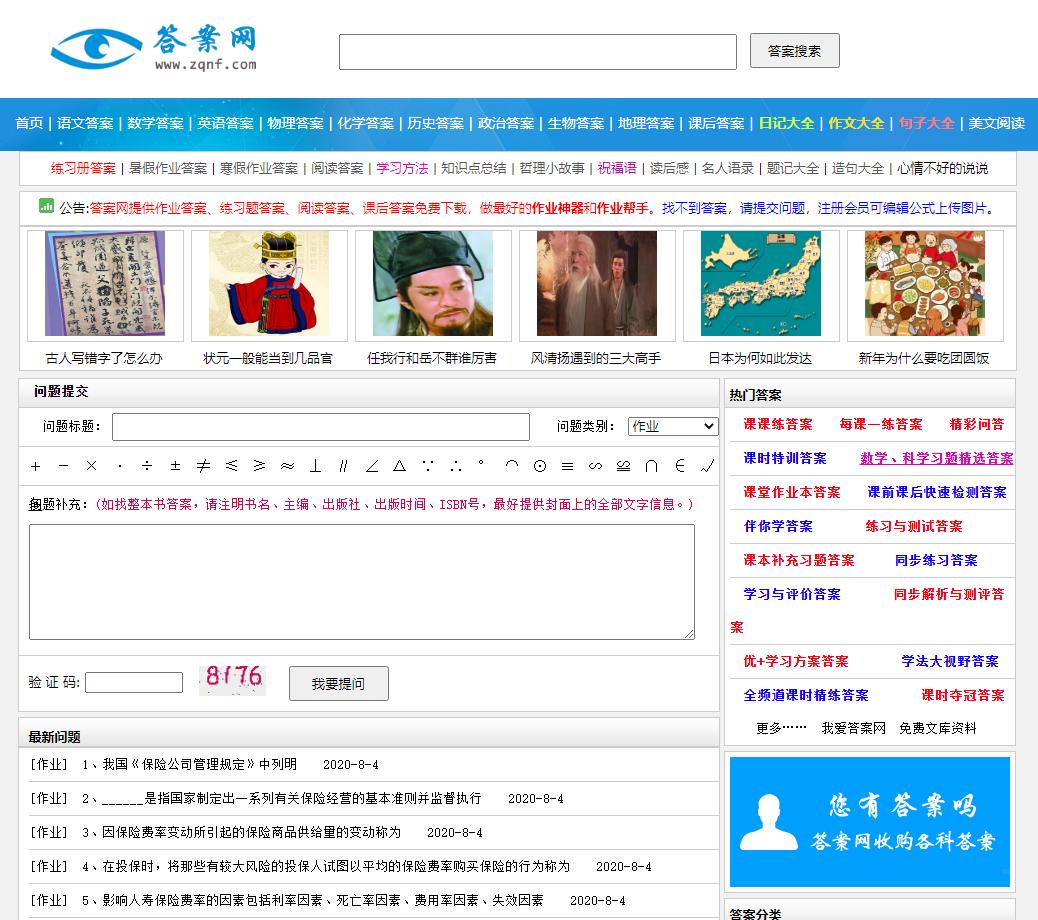Open the 数学答案 section in the navigation bar

click(156, 122)
